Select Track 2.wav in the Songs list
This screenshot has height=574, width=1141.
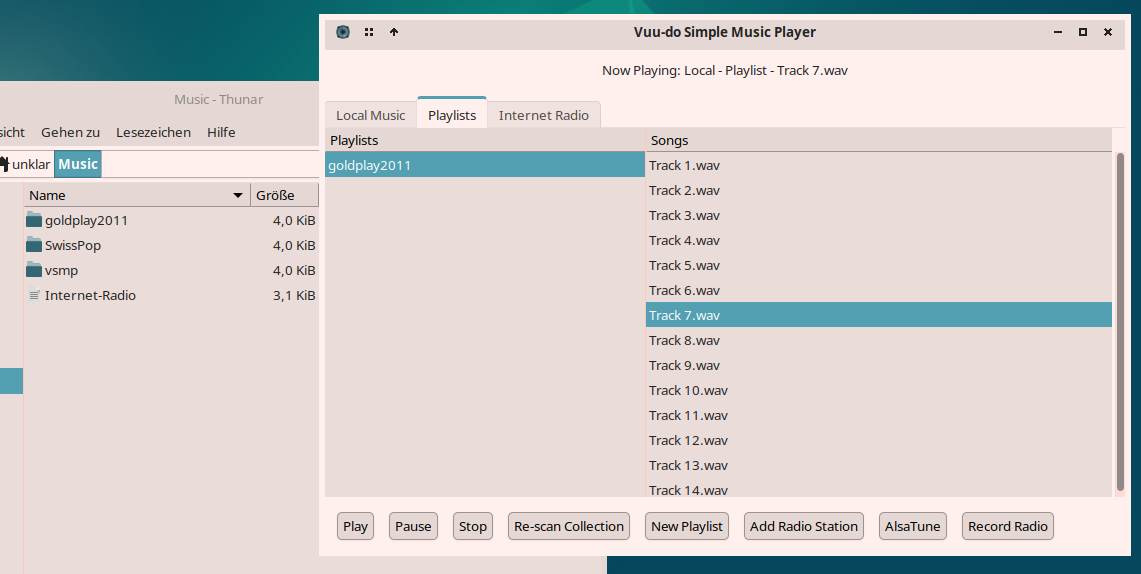(x=879, y=190)
